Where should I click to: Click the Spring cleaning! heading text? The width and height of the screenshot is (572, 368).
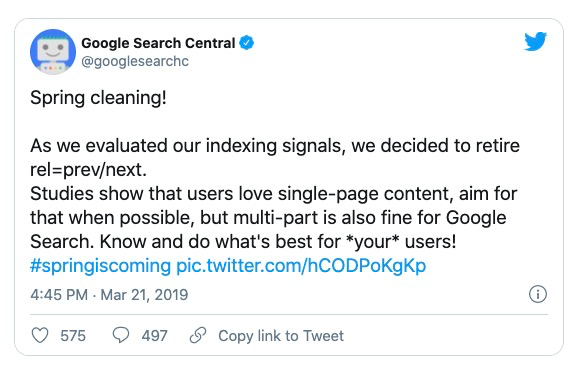coord(98,98)
